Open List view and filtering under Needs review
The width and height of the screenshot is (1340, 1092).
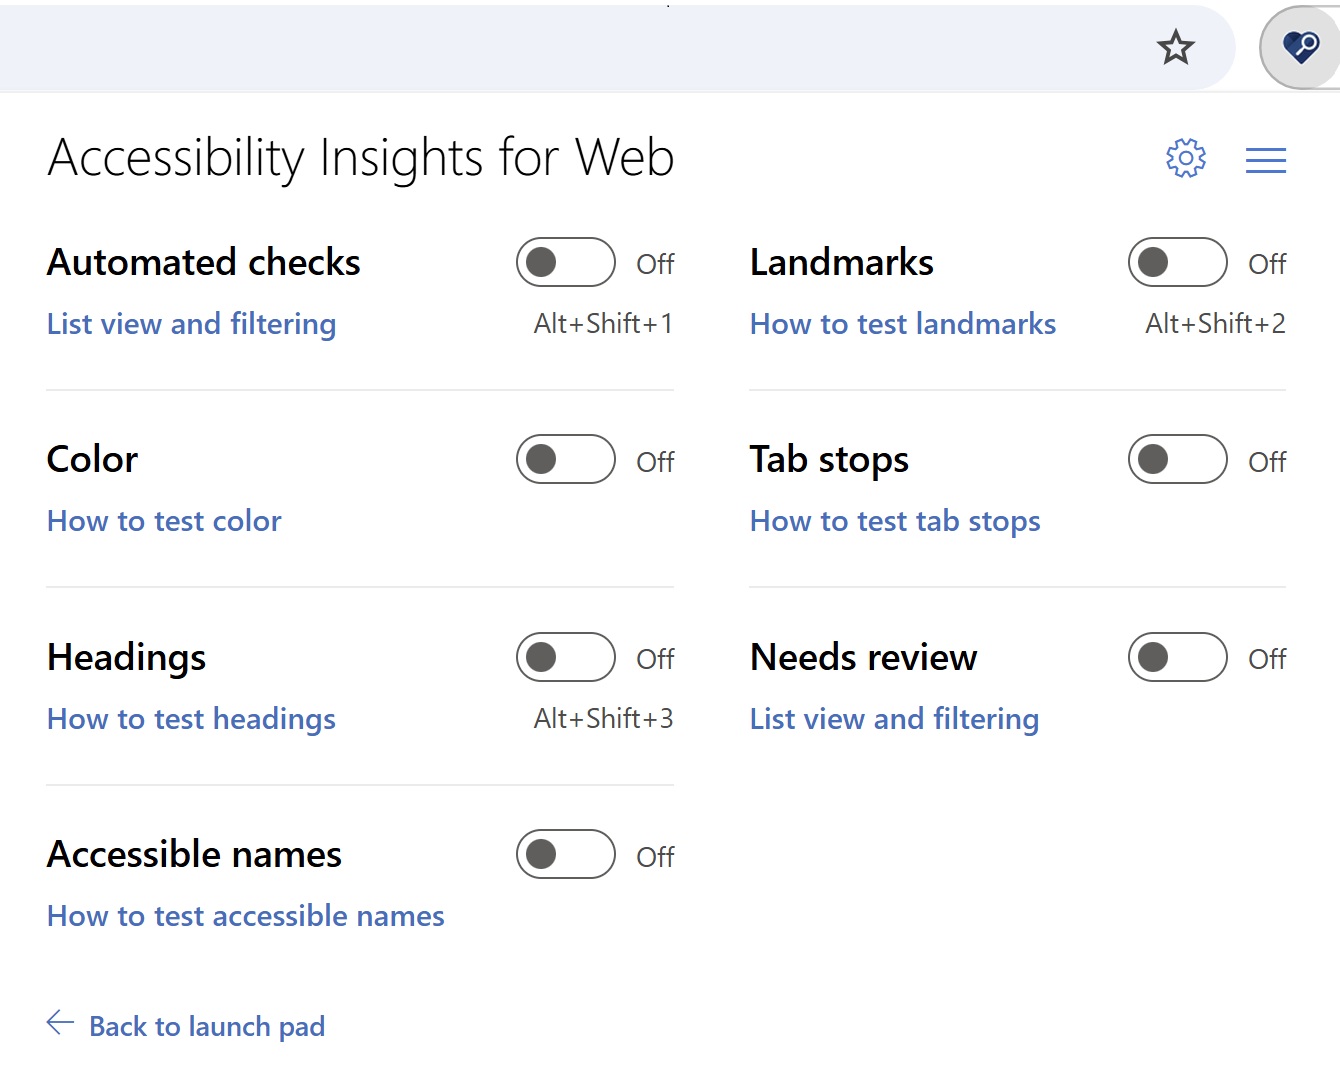coord(895,719)
